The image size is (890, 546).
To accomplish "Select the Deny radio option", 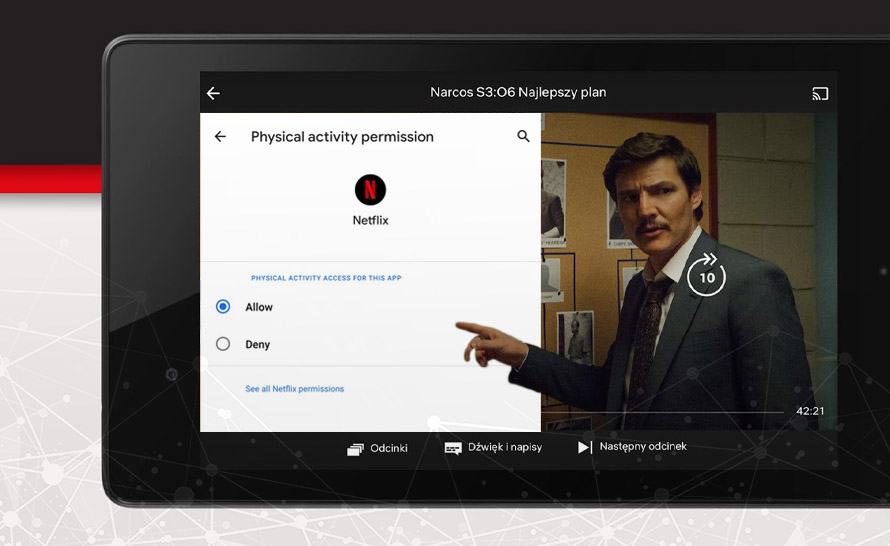I will point(223,344).
